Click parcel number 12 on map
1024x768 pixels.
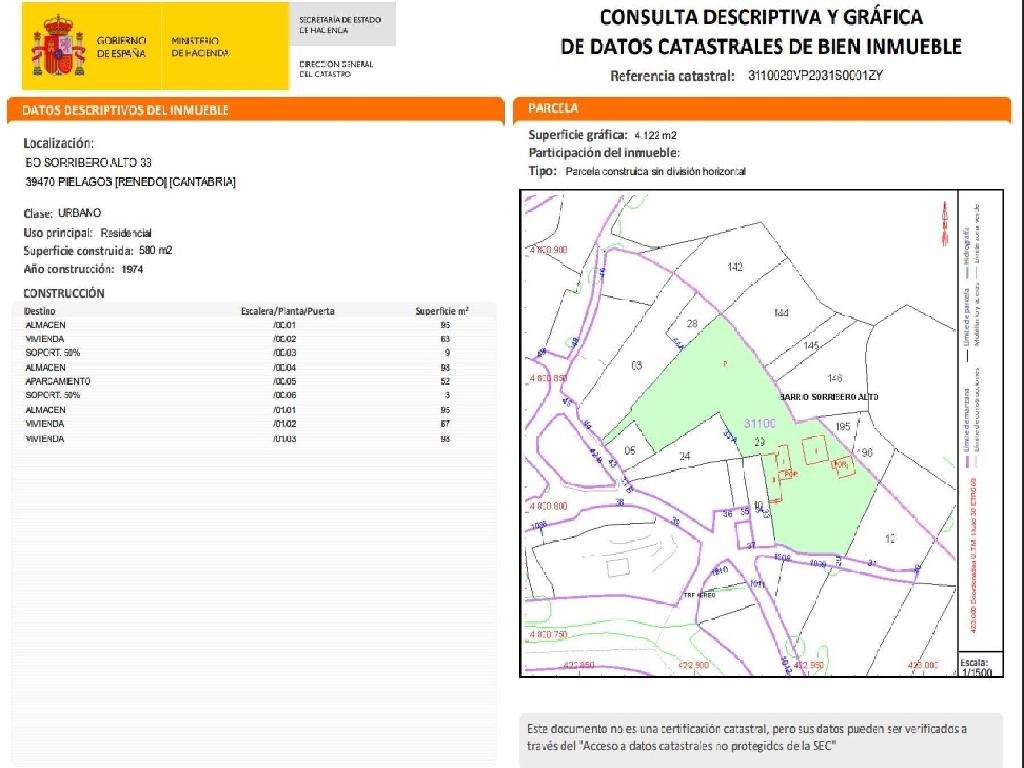pos(890,538)
